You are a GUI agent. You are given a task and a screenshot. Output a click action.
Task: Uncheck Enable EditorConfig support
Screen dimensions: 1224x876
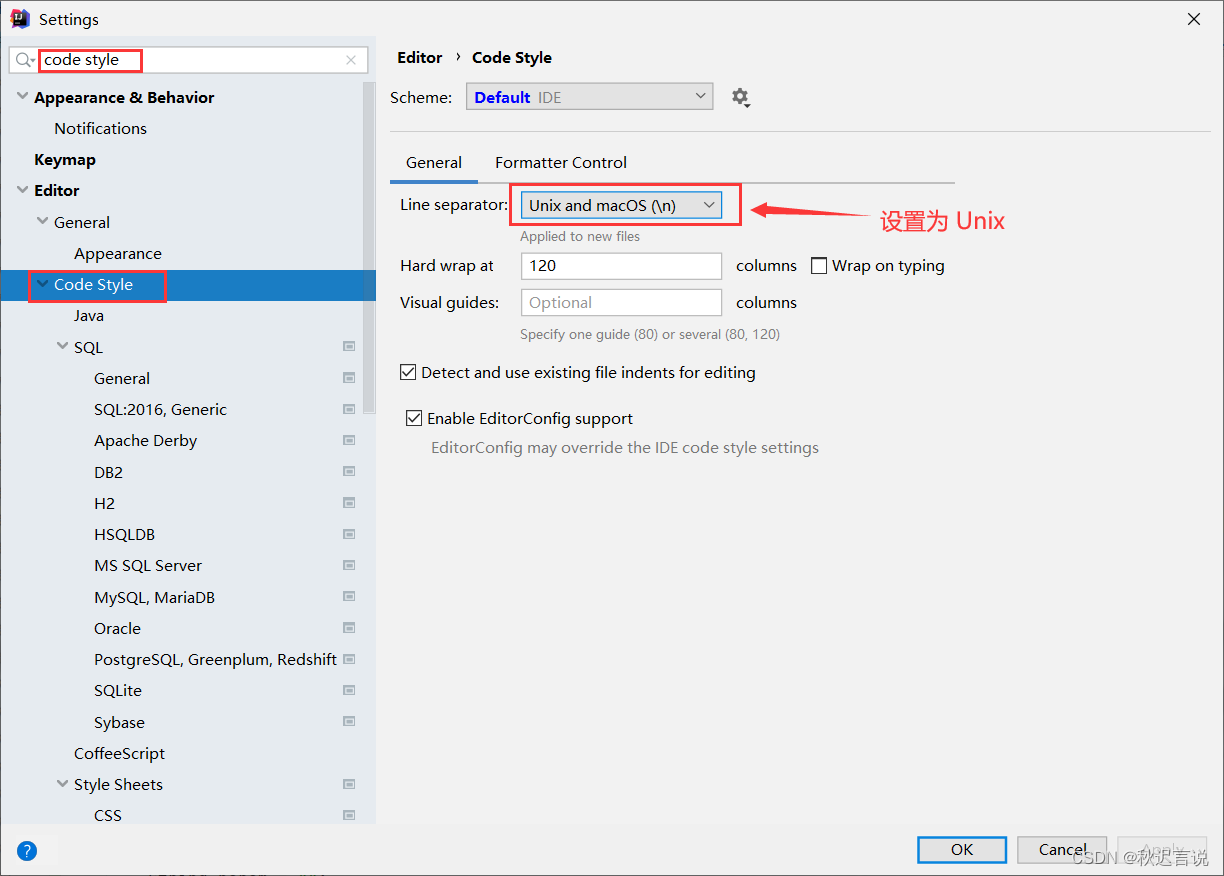414,418
